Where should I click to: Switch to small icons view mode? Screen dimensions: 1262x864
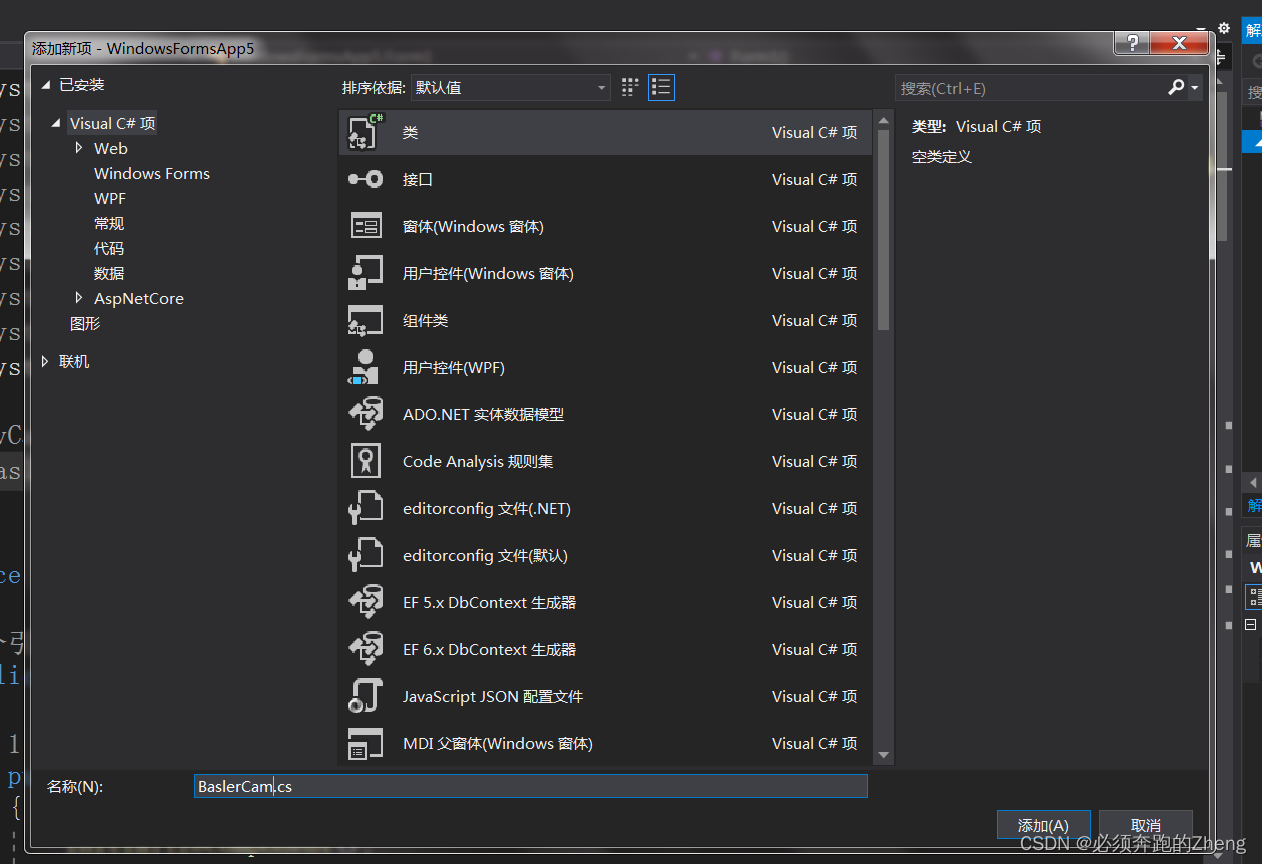point(629,87)
